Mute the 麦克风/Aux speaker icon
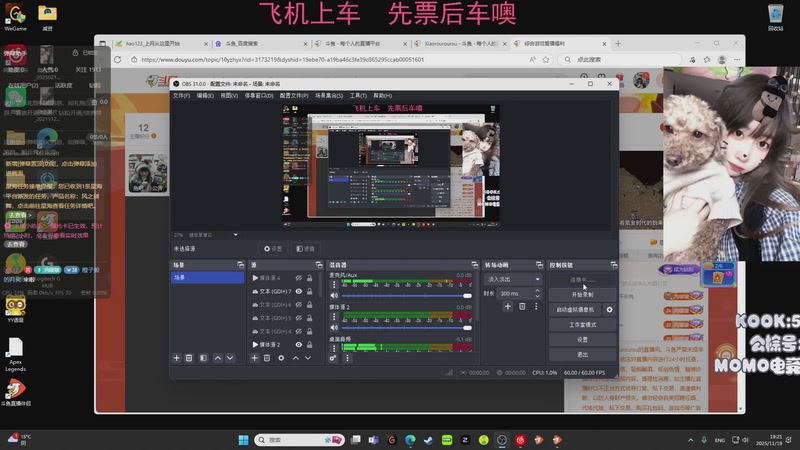 (x=334, y=295)
